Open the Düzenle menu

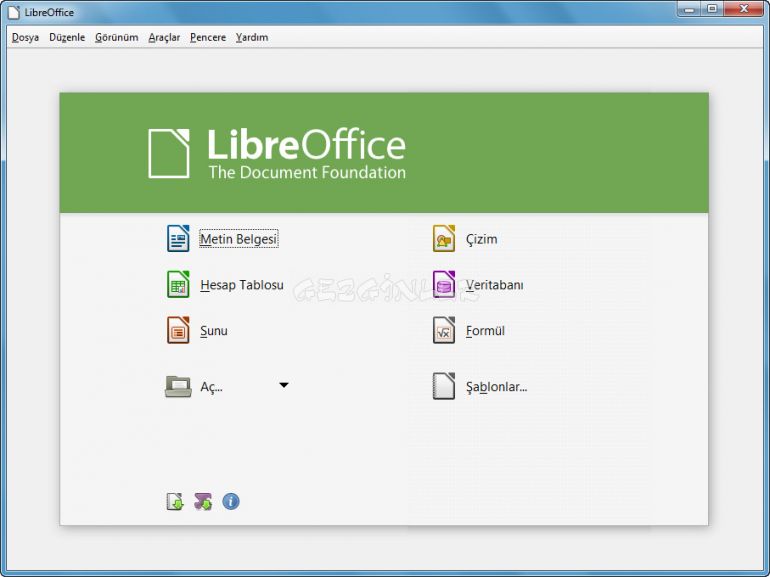pyautogui.click(x=67, y=37)
